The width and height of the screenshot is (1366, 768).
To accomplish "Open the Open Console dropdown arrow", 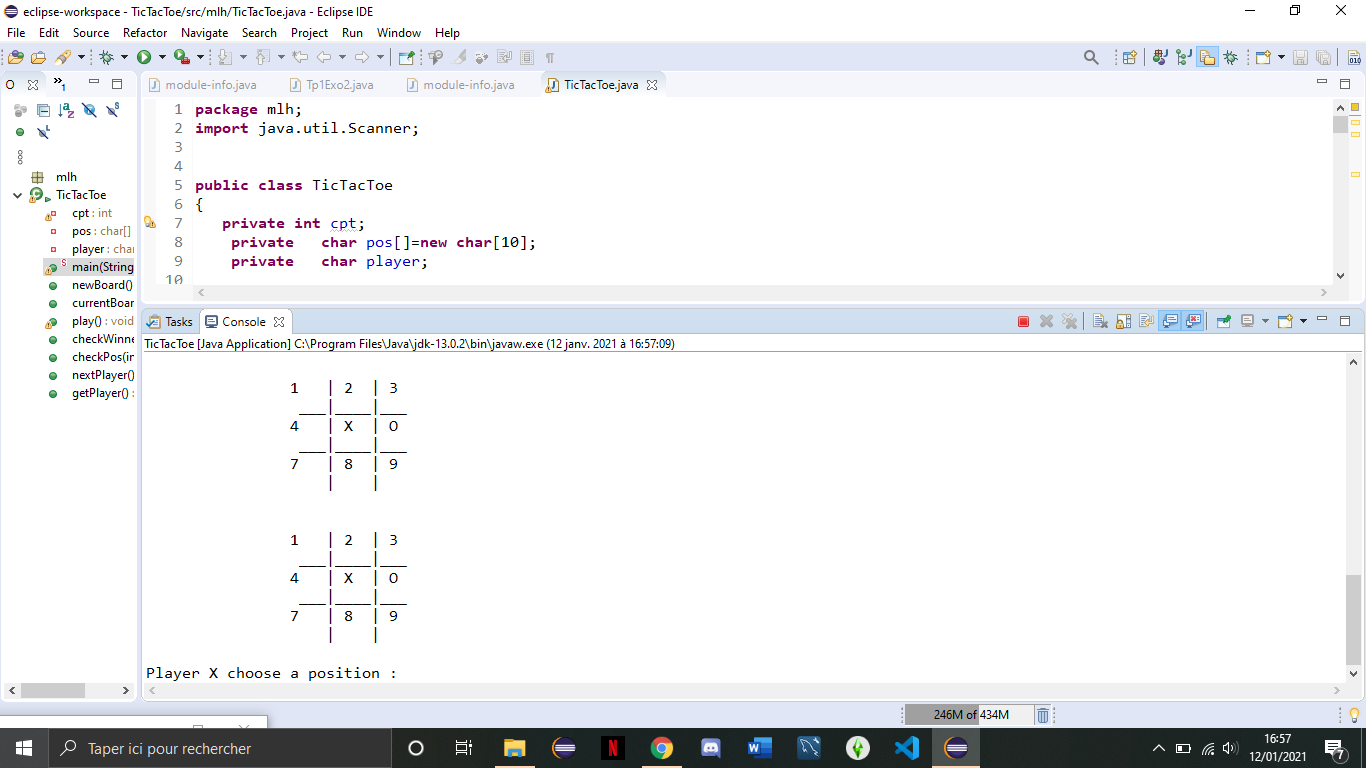I will (1303, 321).
